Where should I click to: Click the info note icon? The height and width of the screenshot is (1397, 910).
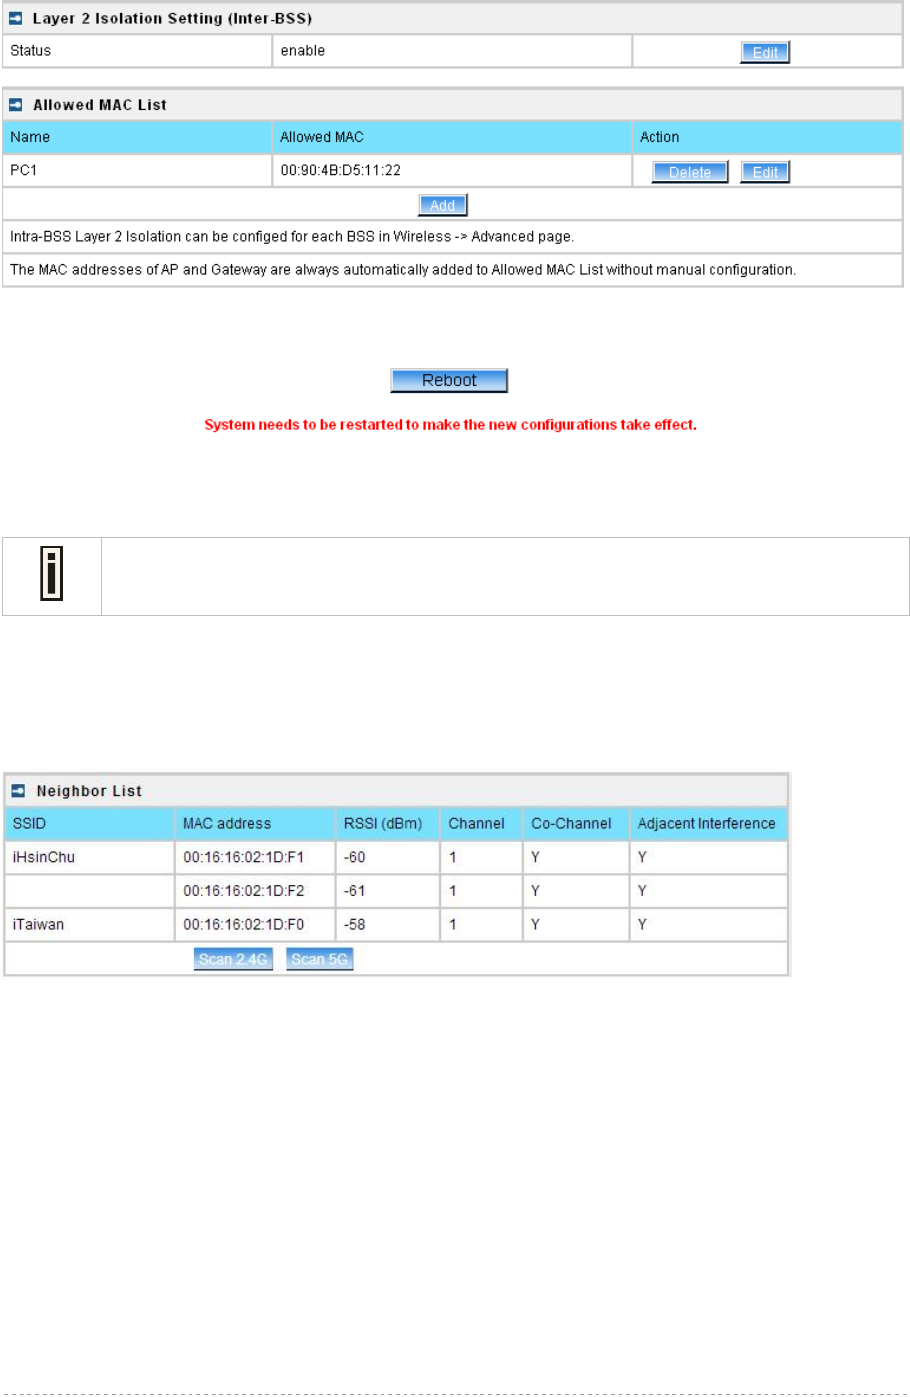(x=51, y=574)
